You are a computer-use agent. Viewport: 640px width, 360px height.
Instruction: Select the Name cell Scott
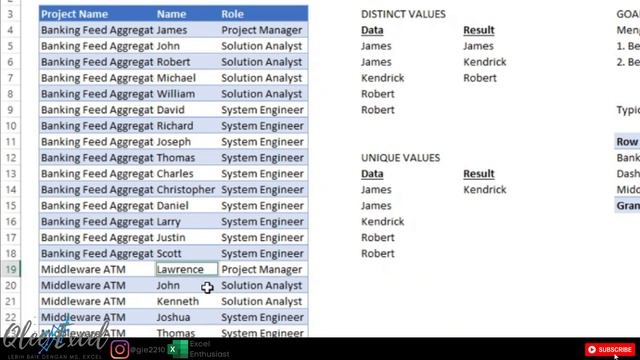pyautogui.click(x=187, y=253)
